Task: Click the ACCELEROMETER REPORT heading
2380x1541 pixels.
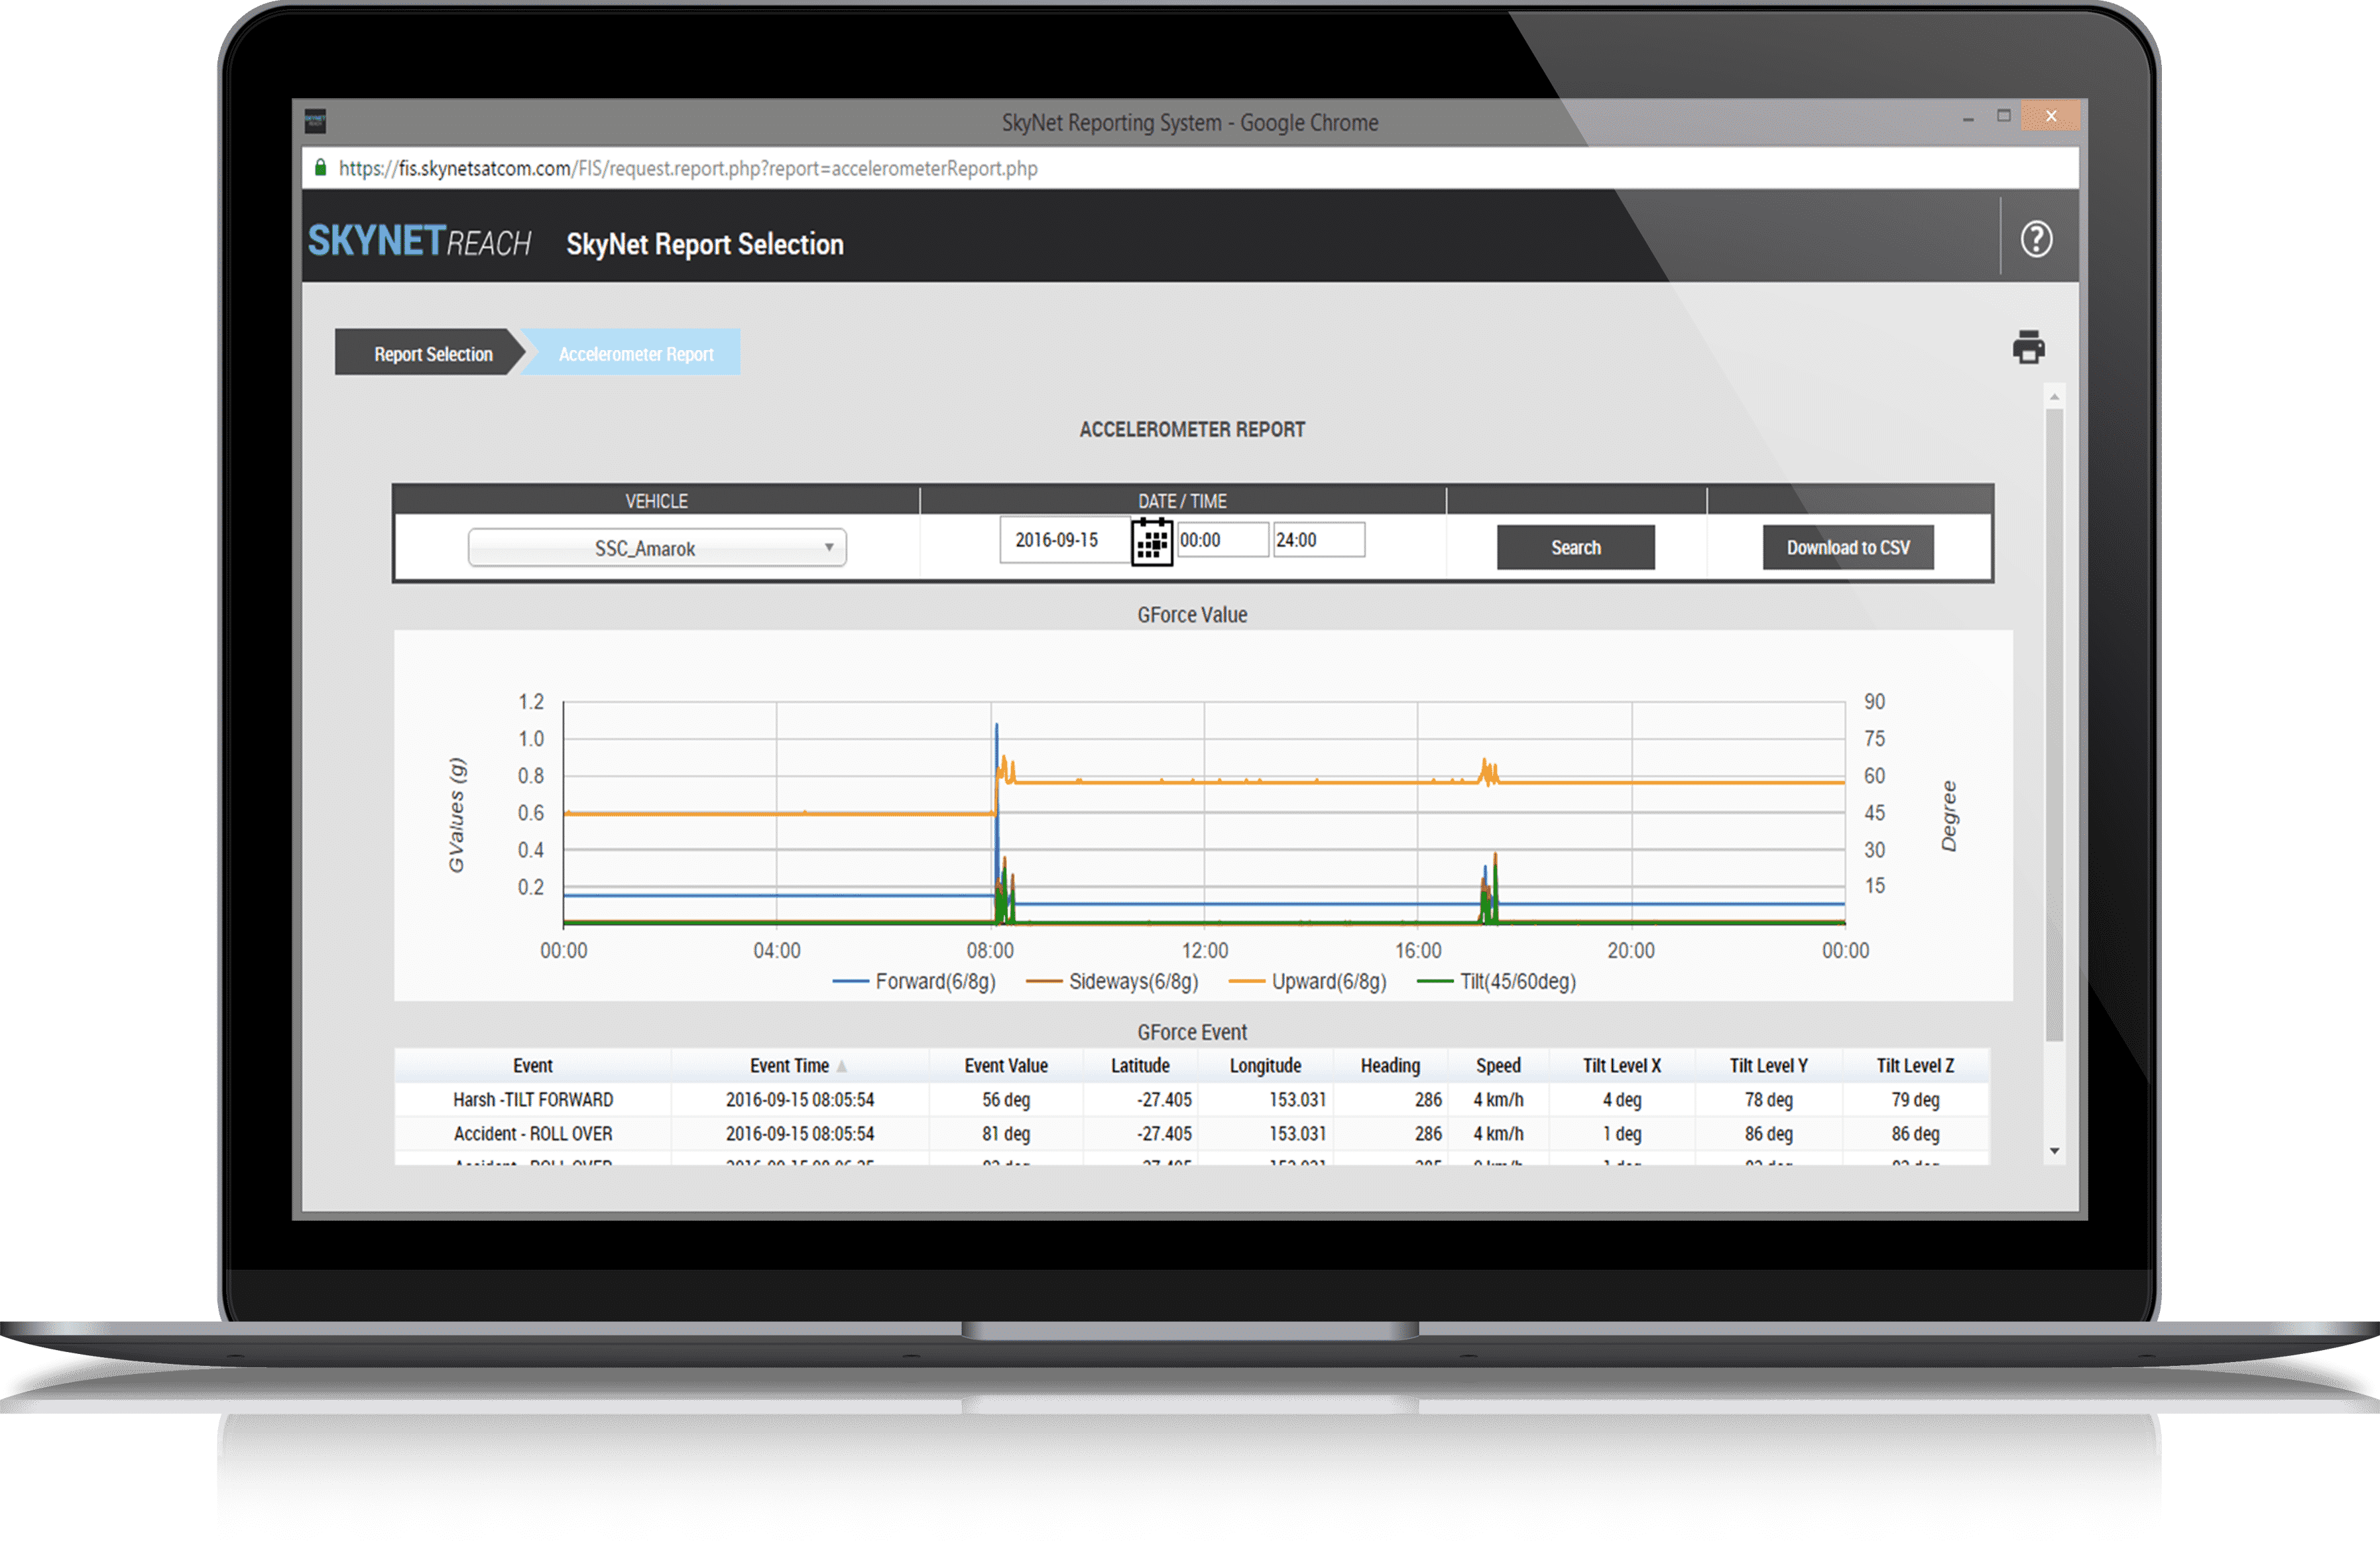Action: (1192, 429)
